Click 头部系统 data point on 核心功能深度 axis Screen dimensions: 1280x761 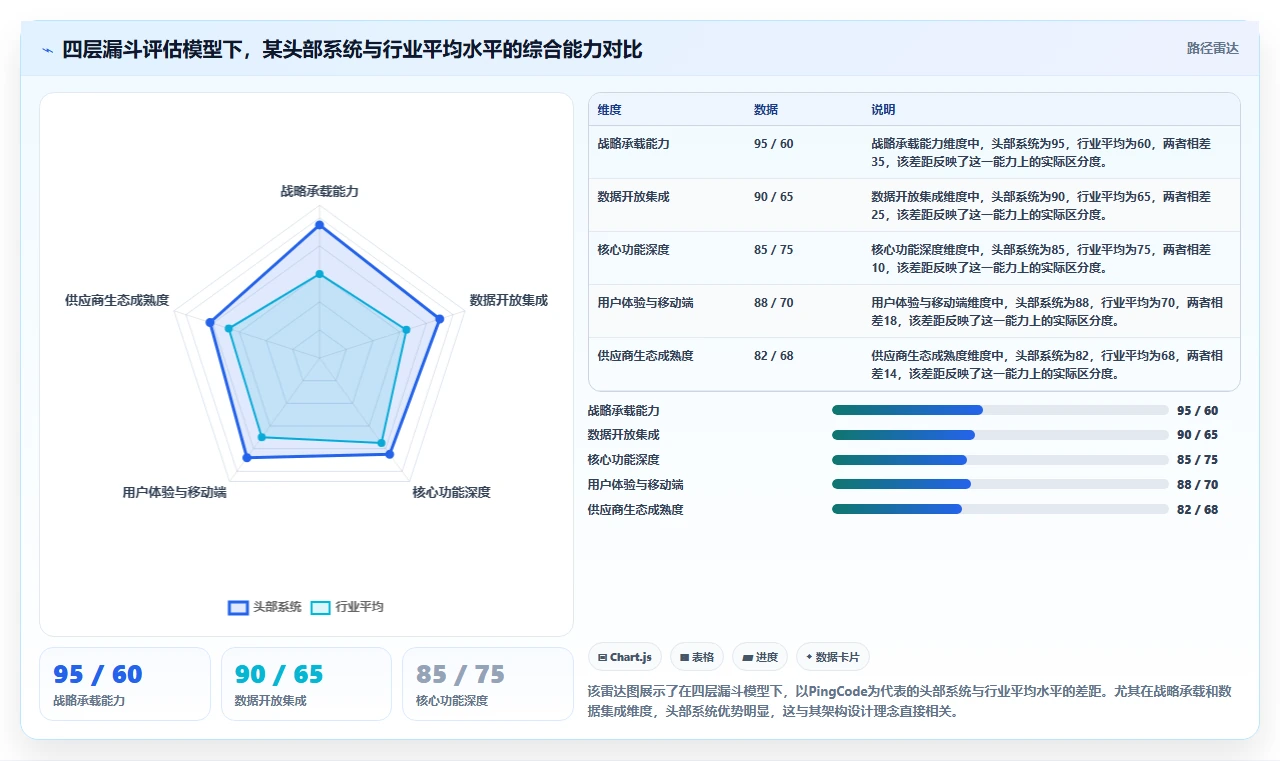pyautogui.click(x=390, y=454)
